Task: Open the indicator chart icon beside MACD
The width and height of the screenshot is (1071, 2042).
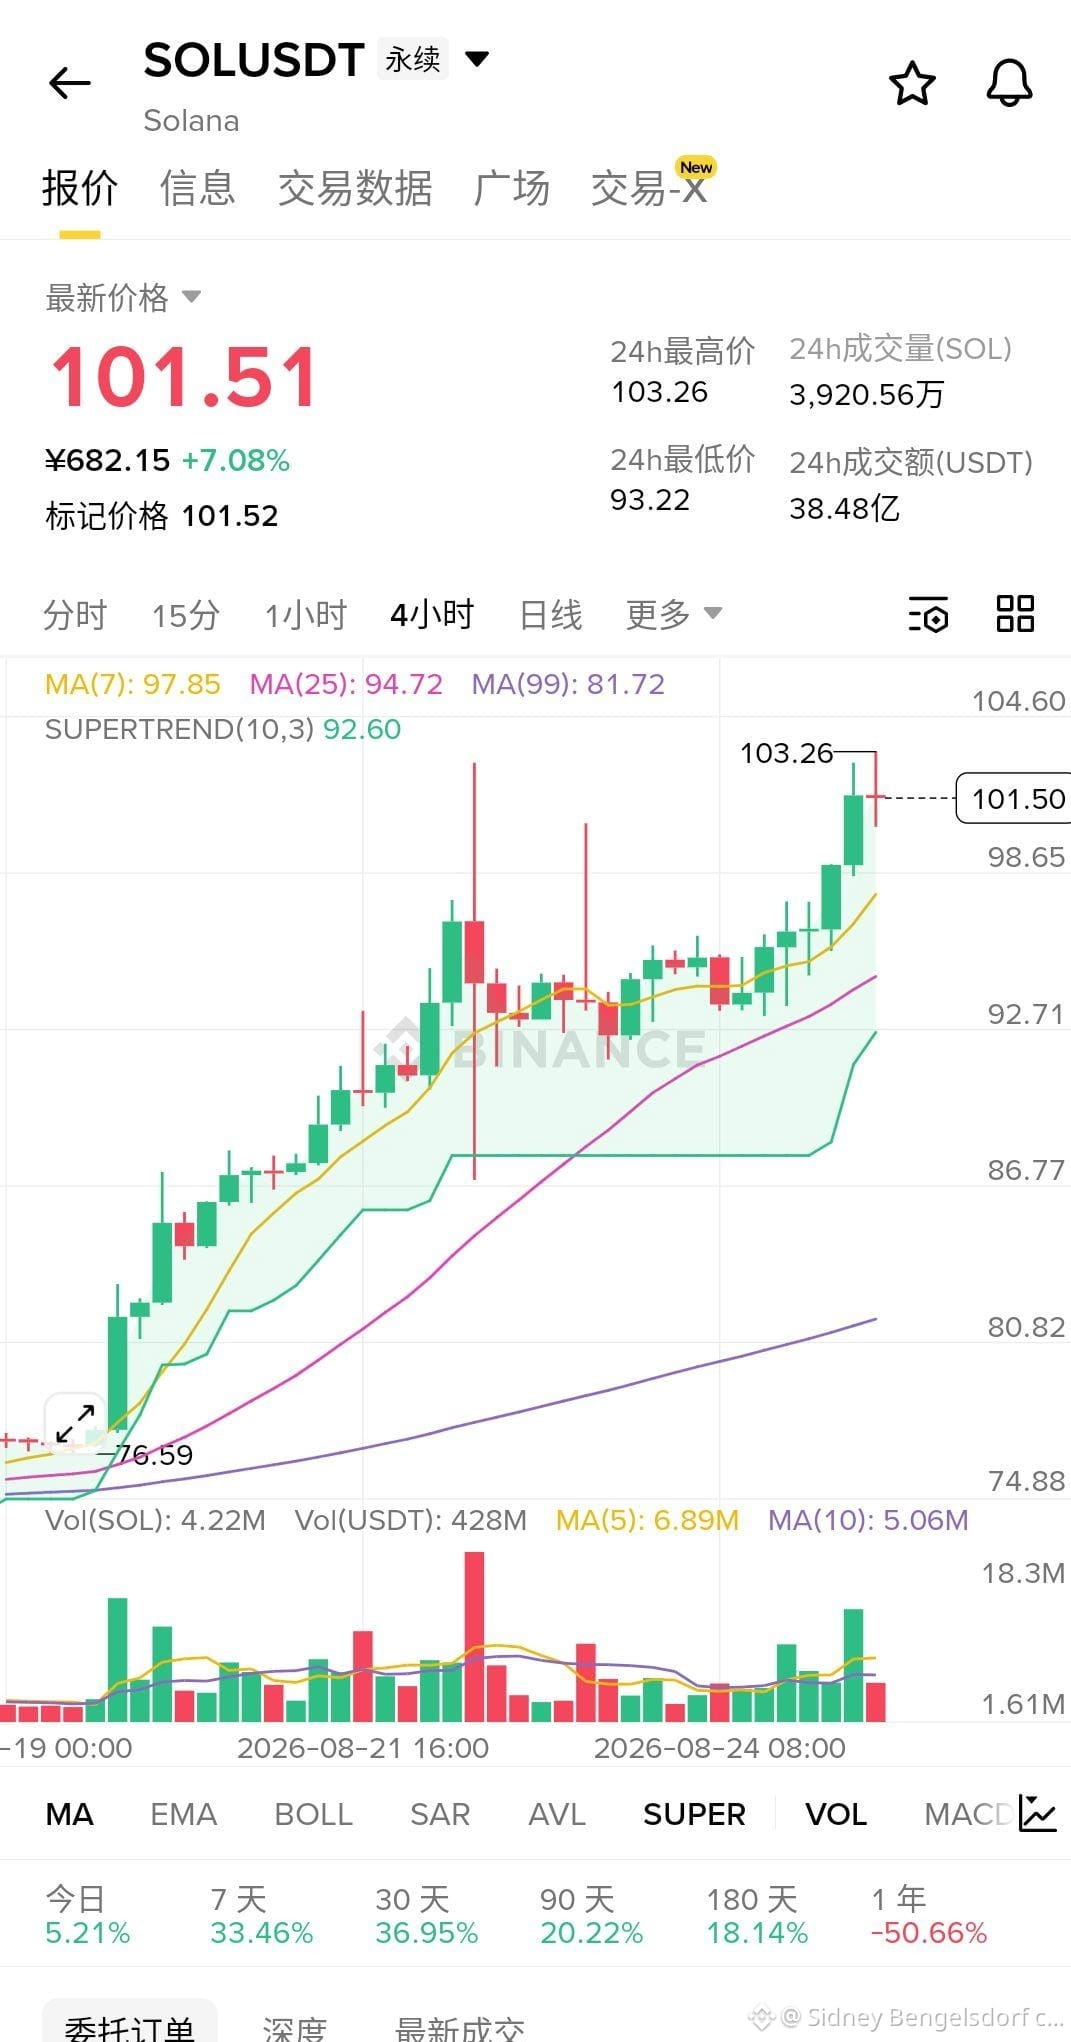Action: coord(1038,1813)
